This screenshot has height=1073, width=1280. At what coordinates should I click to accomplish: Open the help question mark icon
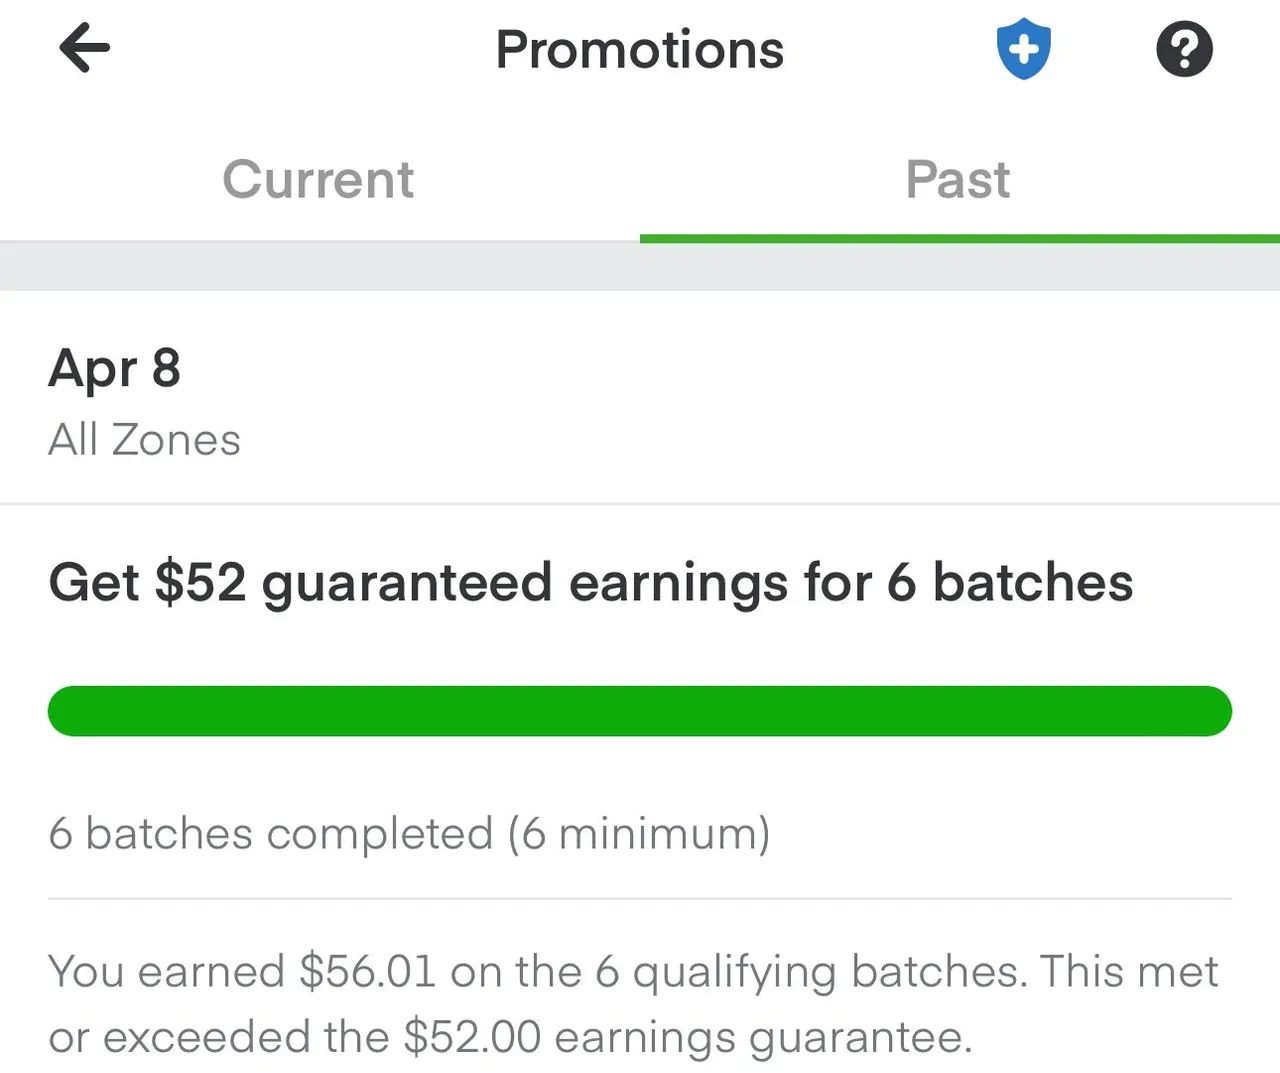(x=1185, y=49)
